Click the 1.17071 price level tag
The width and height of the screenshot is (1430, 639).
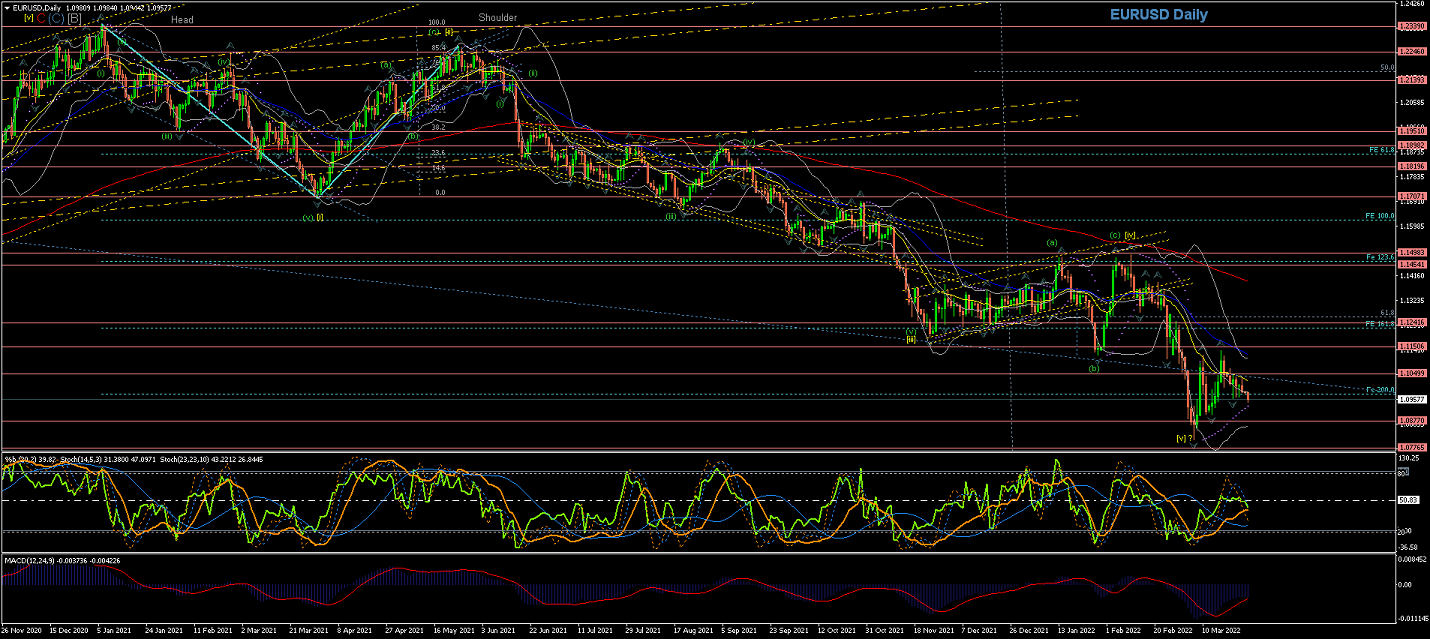coord(1411,196)
